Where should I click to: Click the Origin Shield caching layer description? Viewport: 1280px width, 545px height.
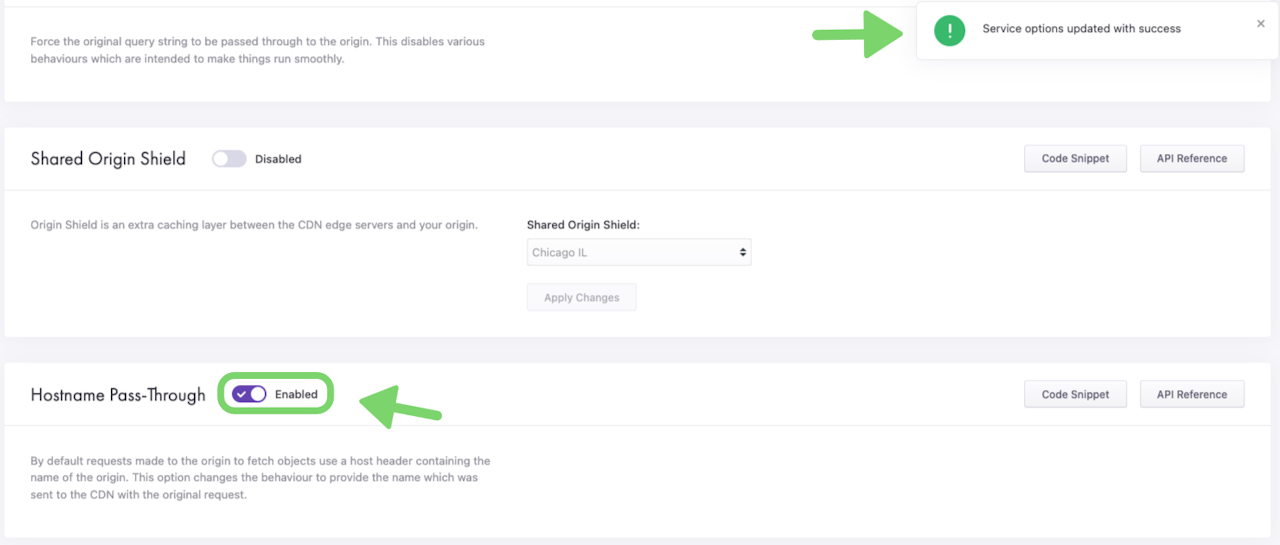click(x=254, y=225)
